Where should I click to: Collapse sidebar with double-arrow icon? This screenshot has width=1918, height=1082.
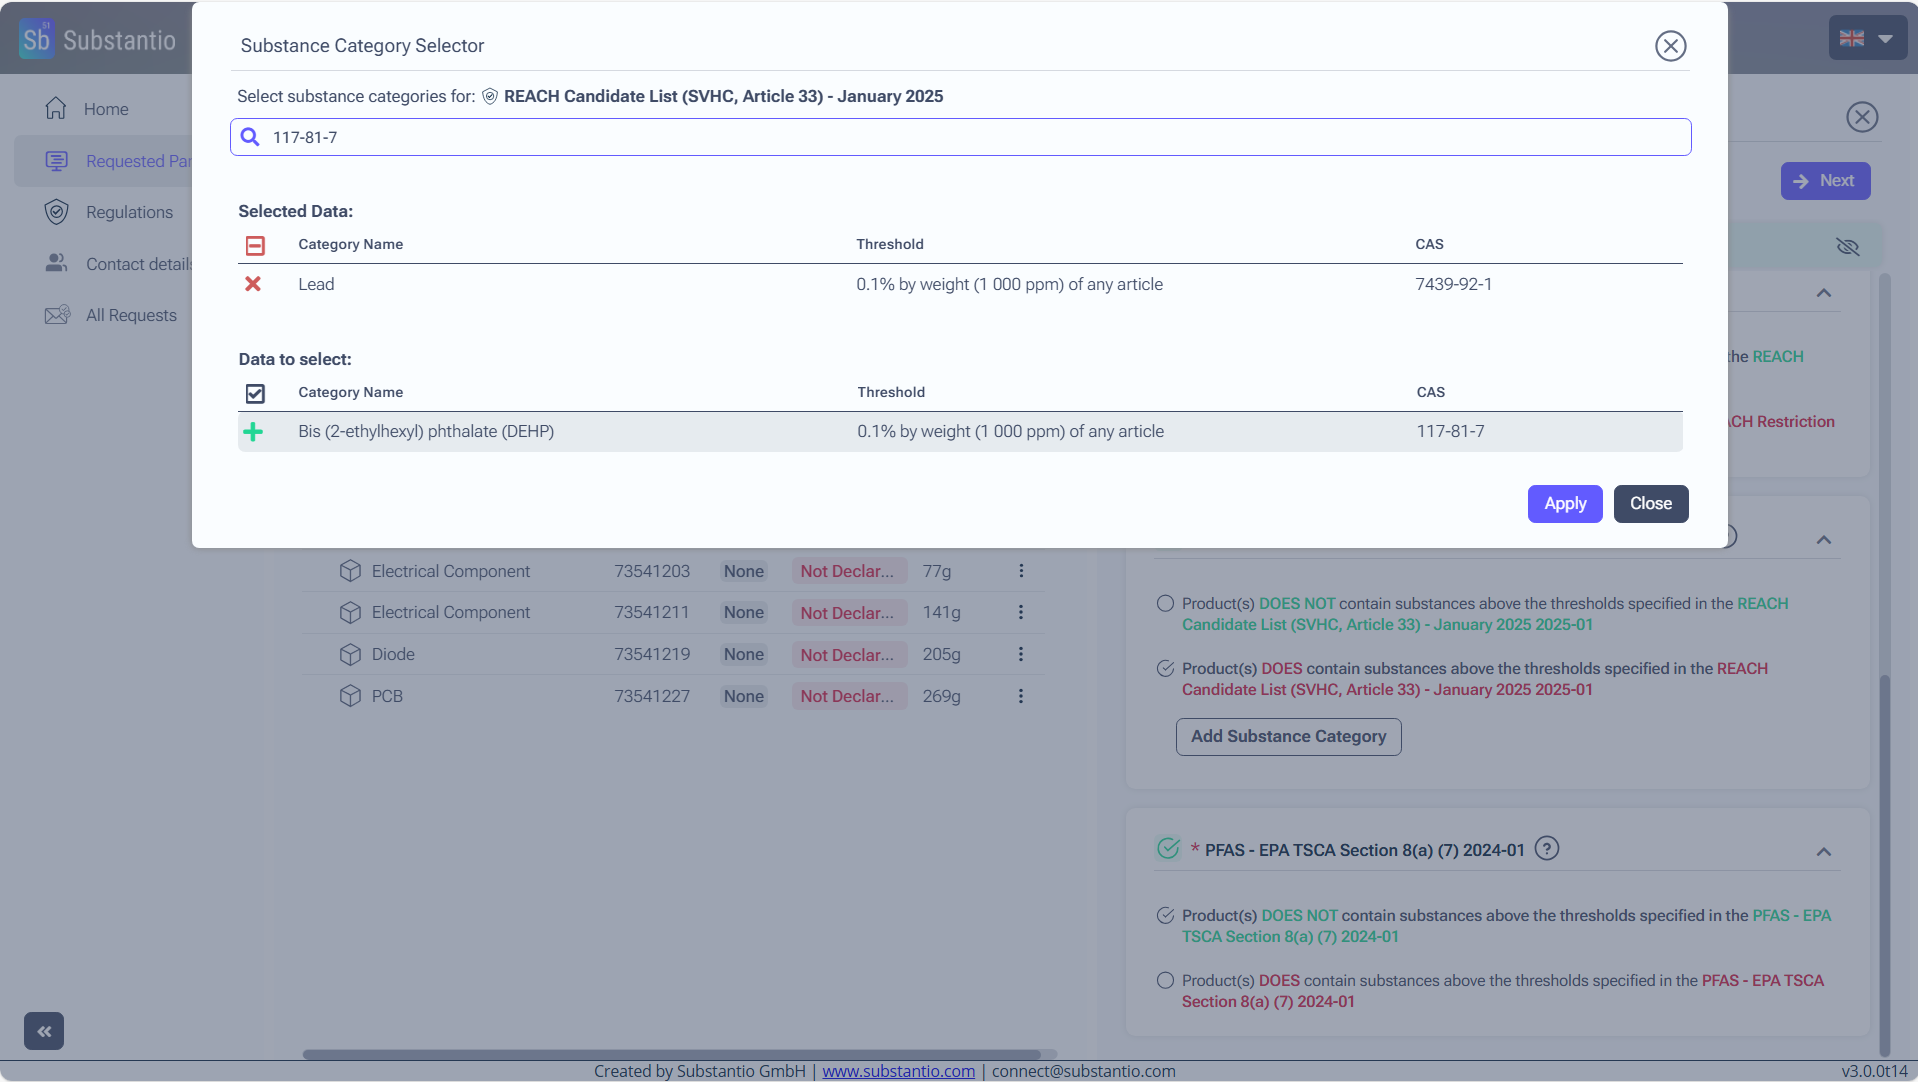point(44,1031)
